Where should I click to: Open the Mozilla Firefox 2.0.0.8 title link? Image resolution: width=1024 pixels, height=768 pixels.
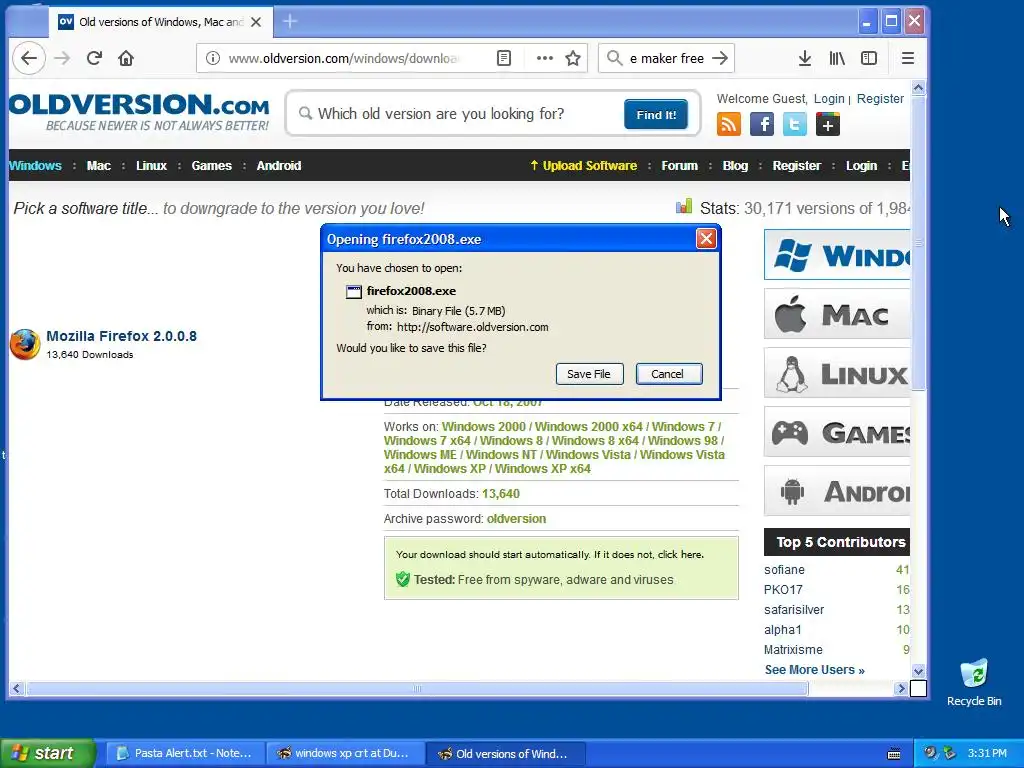[121, 336]
